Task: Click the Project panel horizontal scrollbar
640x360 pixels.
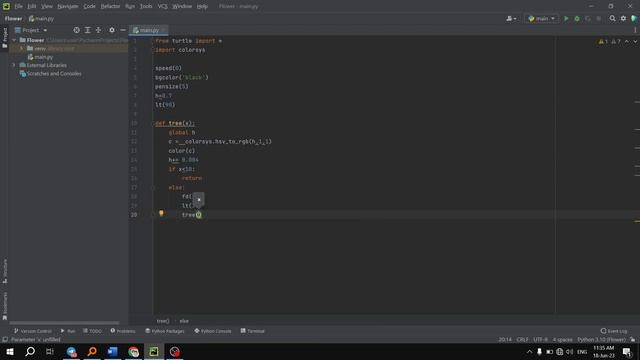Action: [x=64, y=323]
